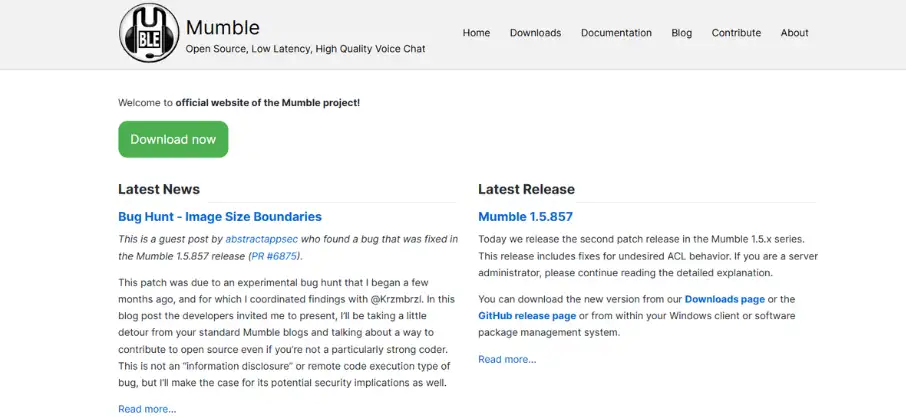Open the Contribute navigation item
906x417 pixels.
coord(736,33)
